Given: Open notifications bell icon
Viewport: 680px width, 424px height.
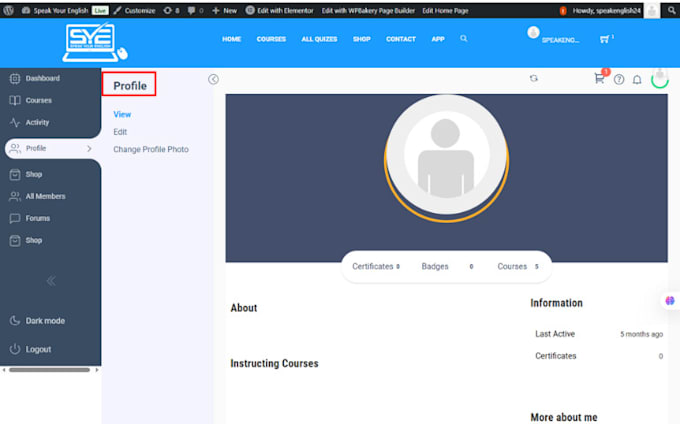Looking at the screenshot, I should (637, 79).
